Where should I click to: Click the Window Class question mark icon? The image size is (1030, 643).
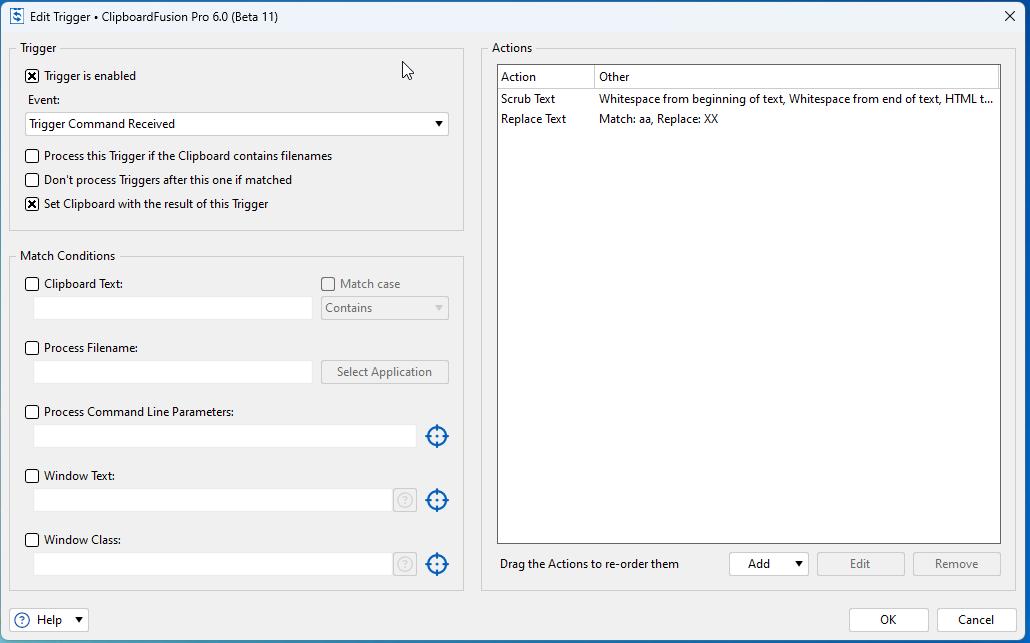click(405, 564)
